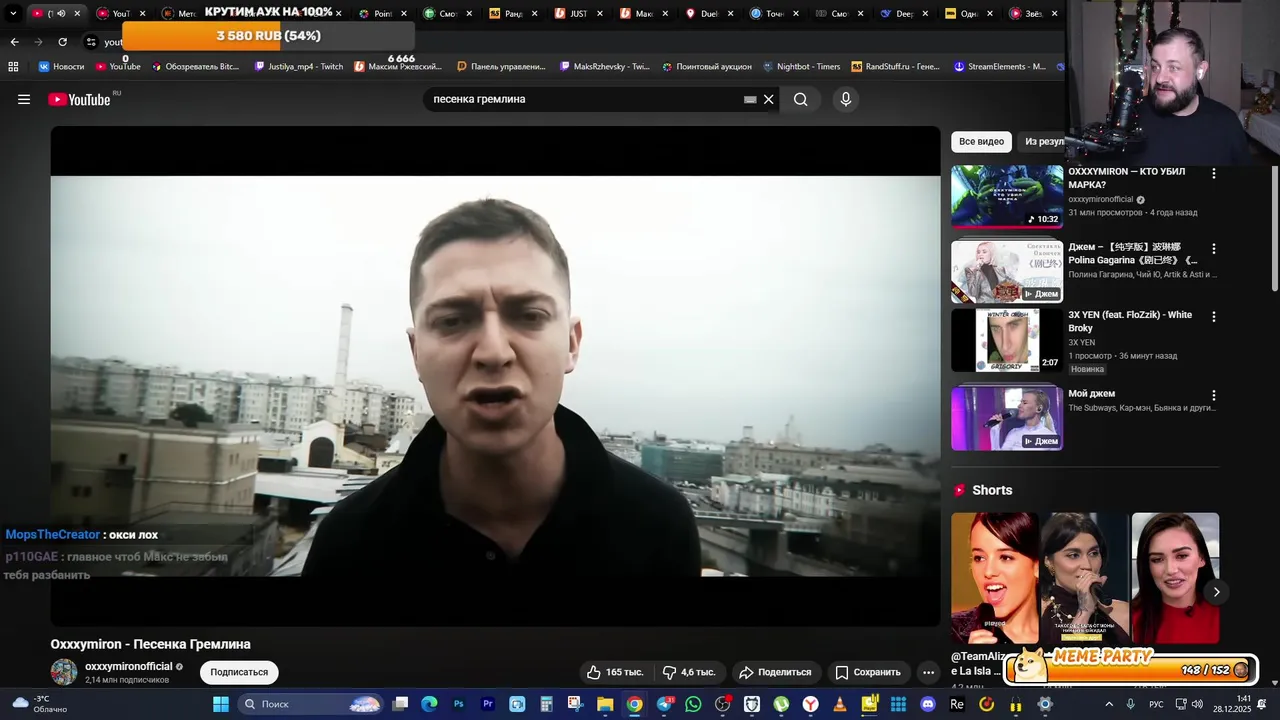Show next Shorts with arrow

pyautogui.click(x=1216, y=592)
